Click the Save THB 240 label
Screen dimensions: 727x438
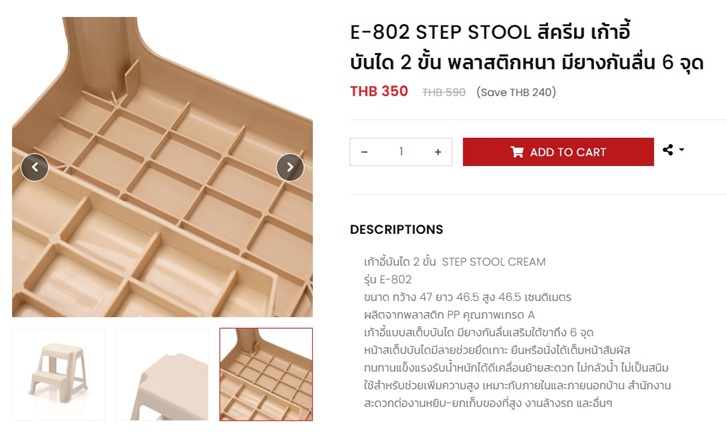516,92
